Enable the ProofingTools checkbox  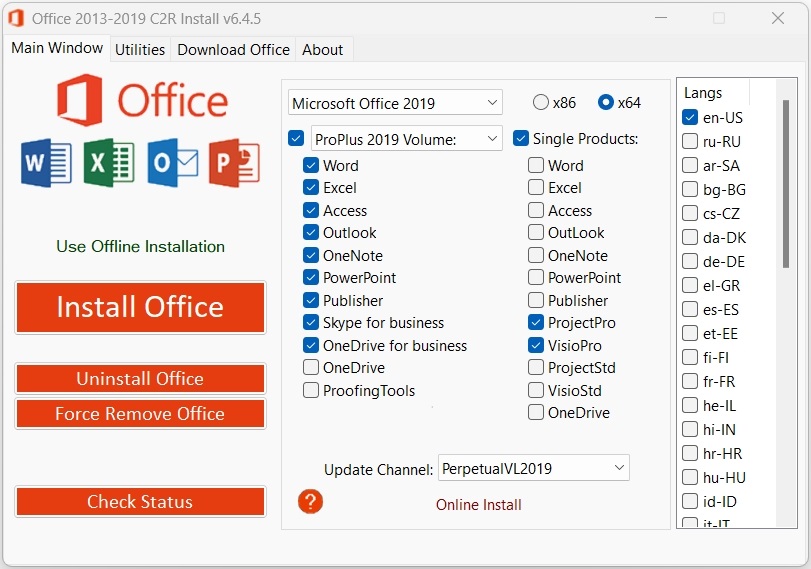coord(310,391)
